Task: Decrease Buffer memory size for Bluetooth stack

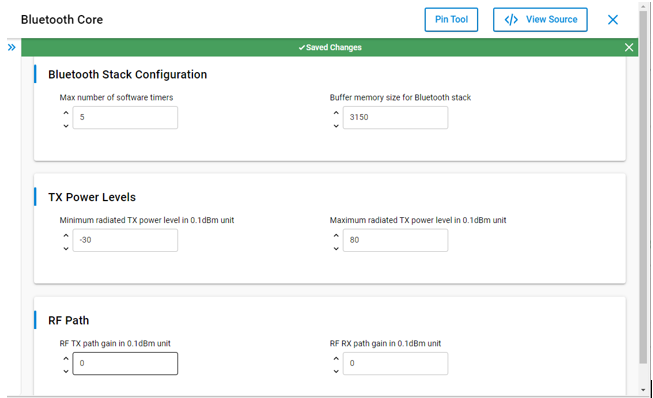Action: 336,126
